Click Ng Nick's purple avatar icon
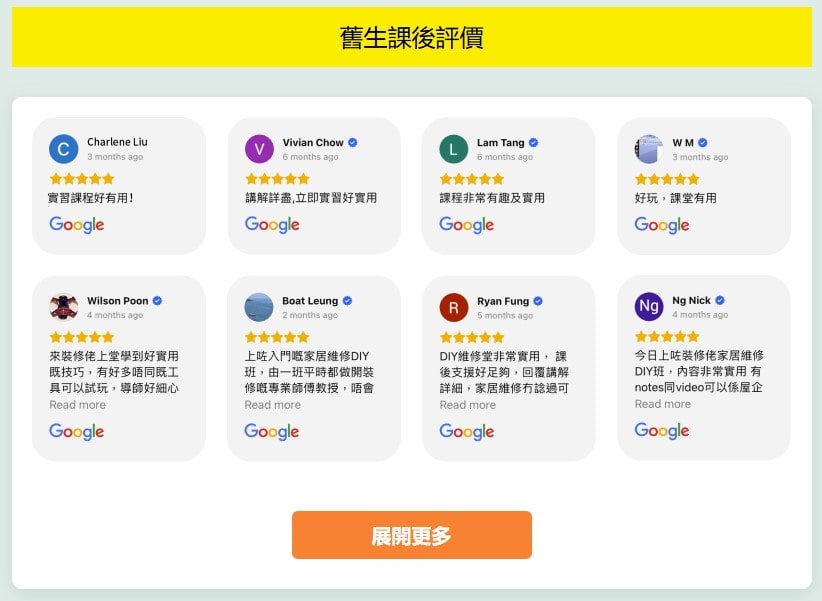 pyautogui.click(x=649, y=306)
